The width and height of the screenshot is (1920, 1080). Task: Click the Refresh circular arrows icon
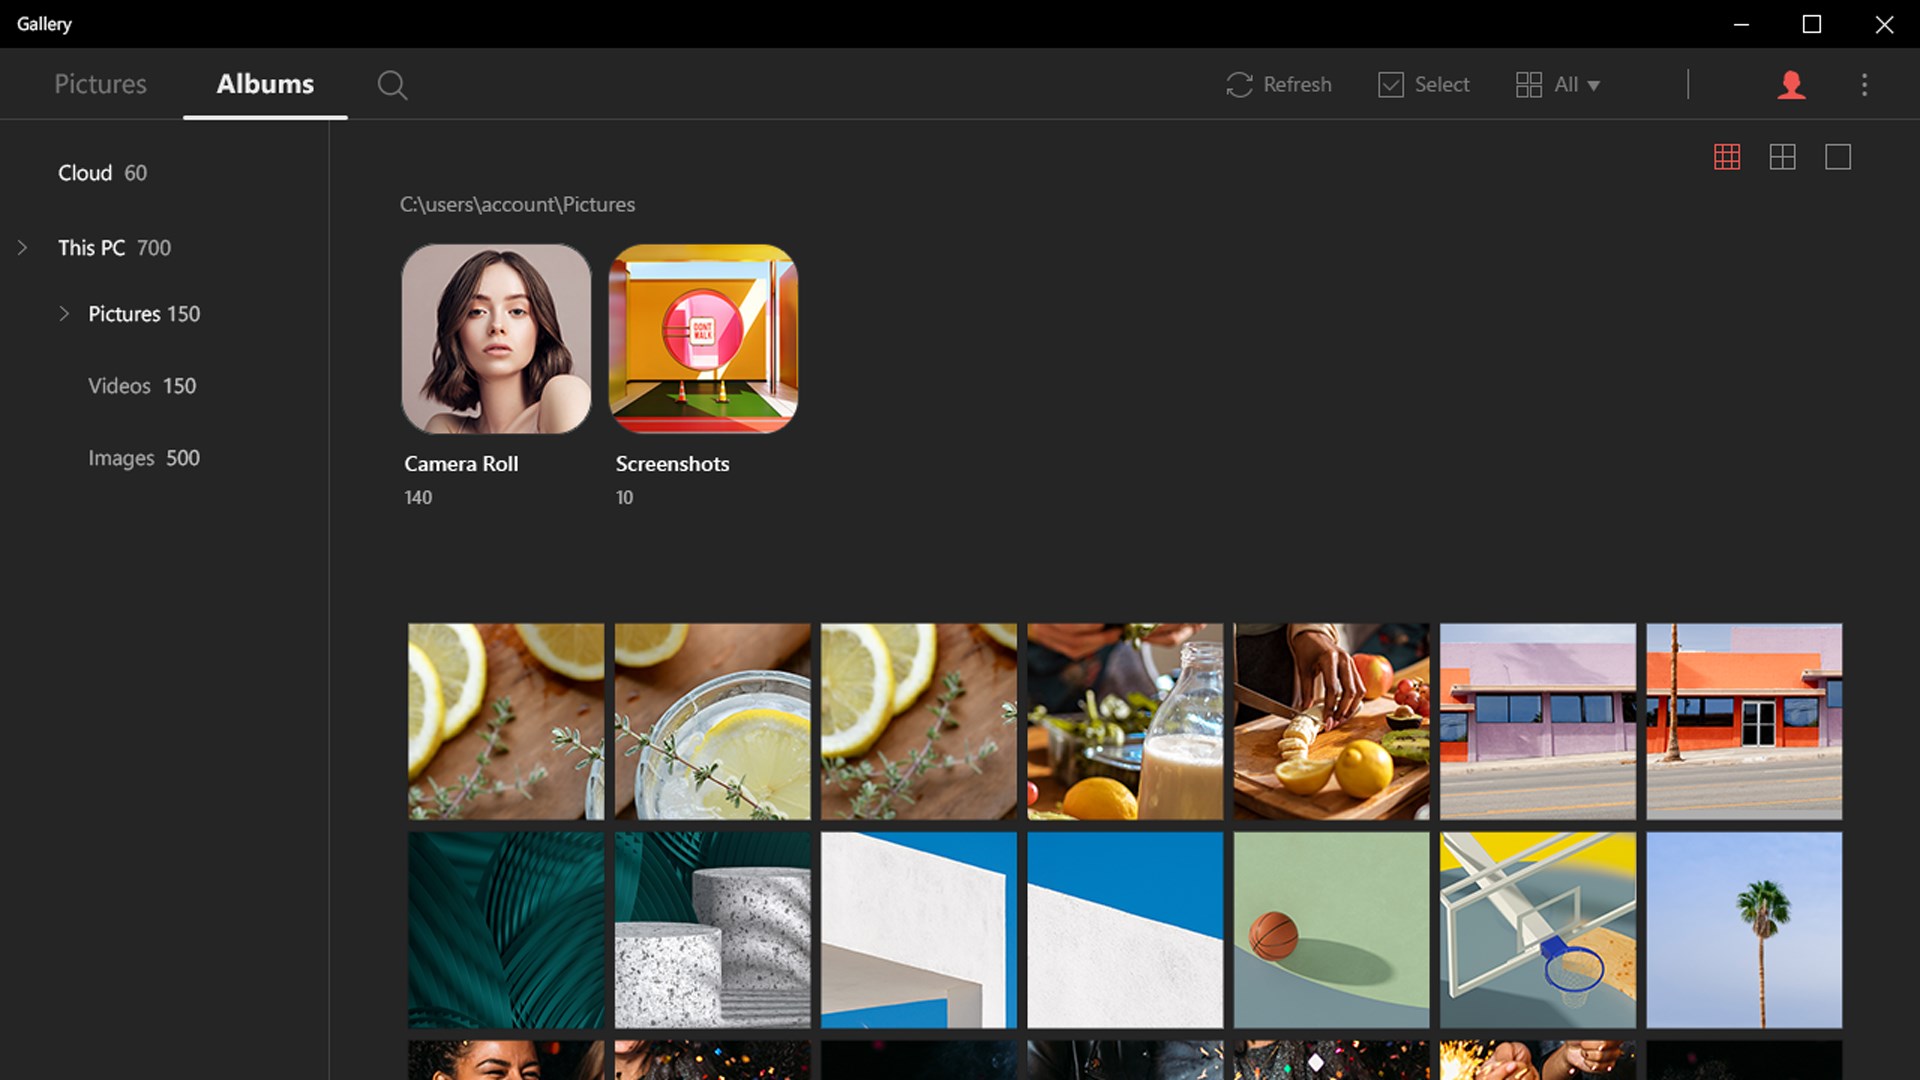1239,85
